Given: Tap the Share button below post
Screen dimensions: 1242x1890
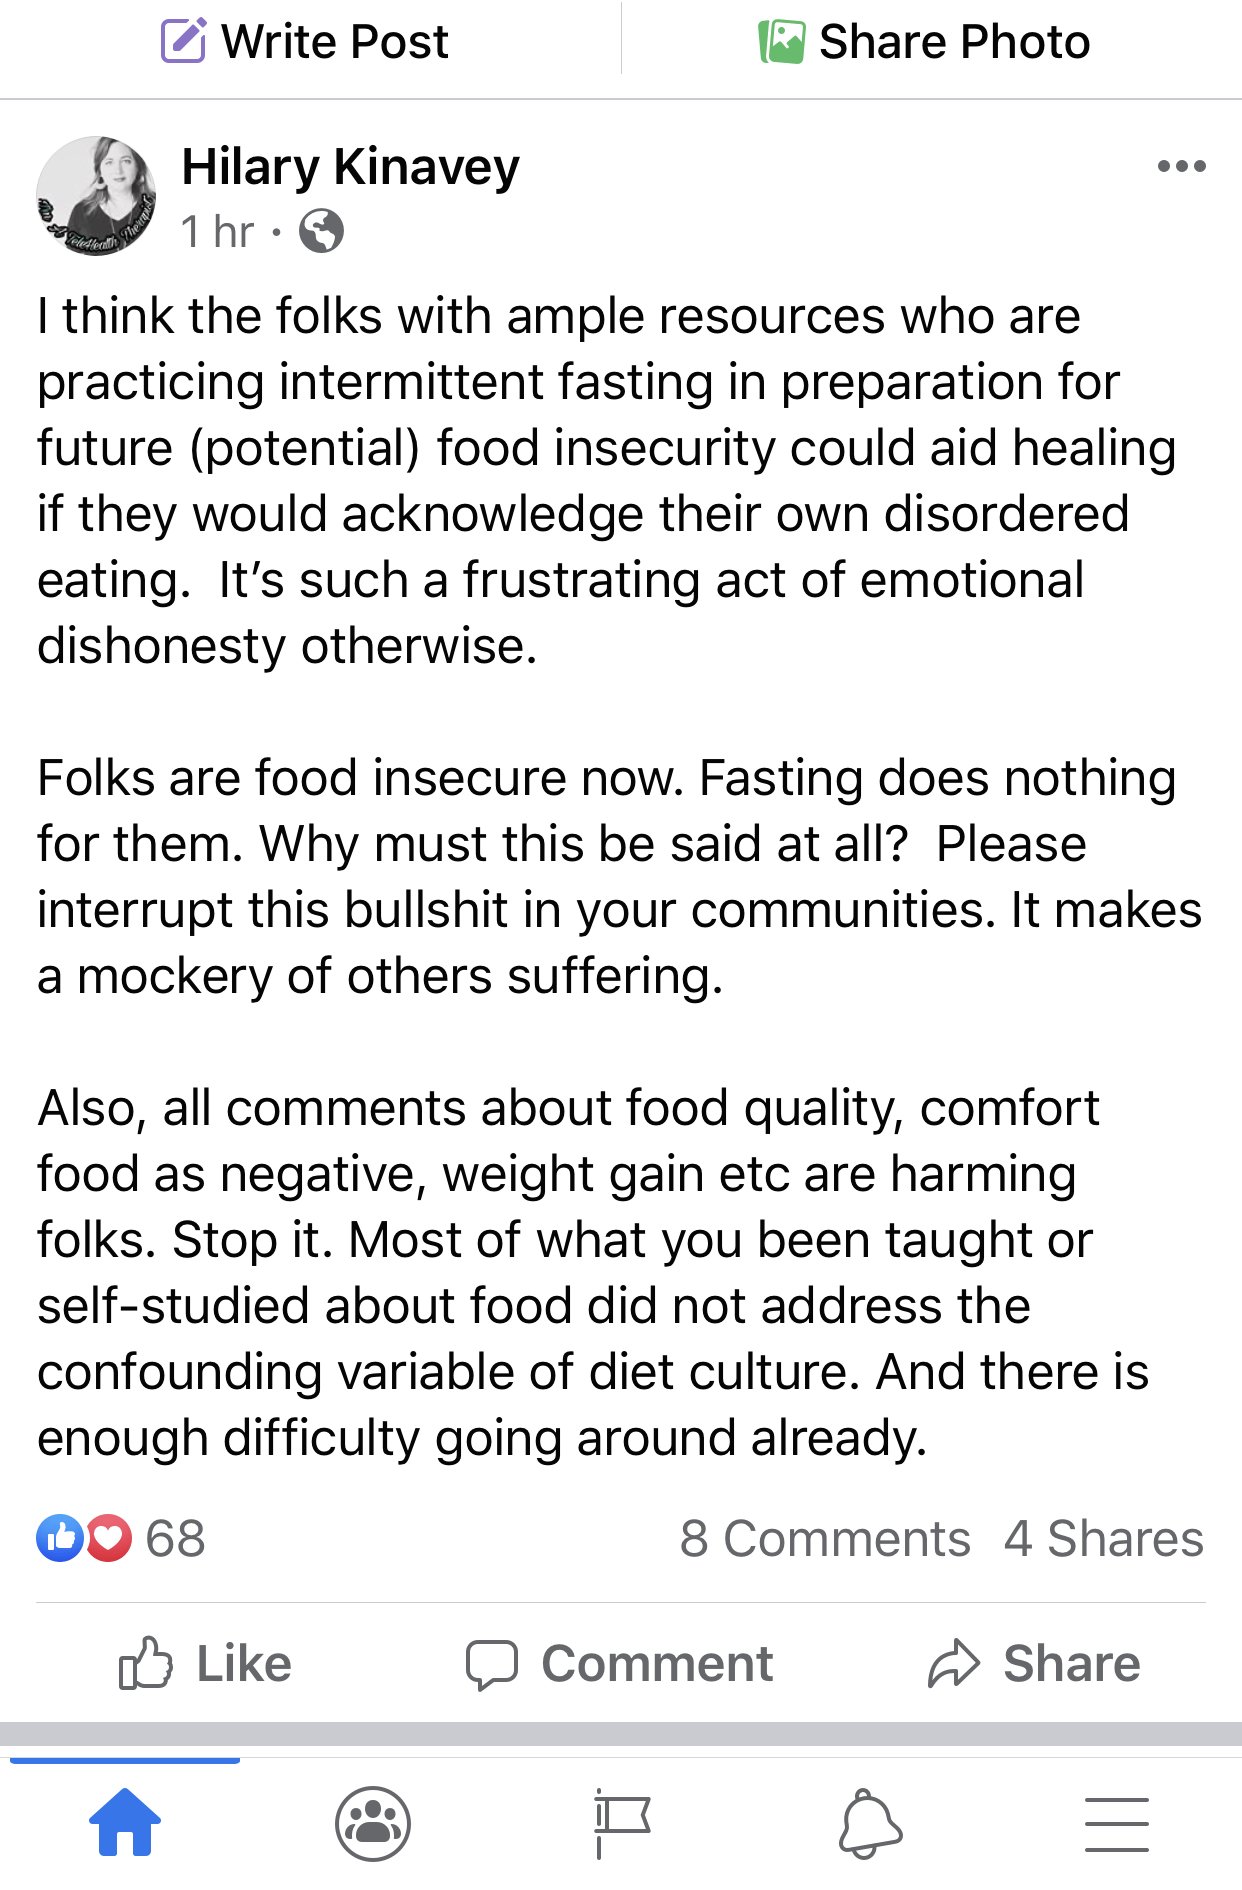Looking at the screenshot, I should [1034, 1664].
